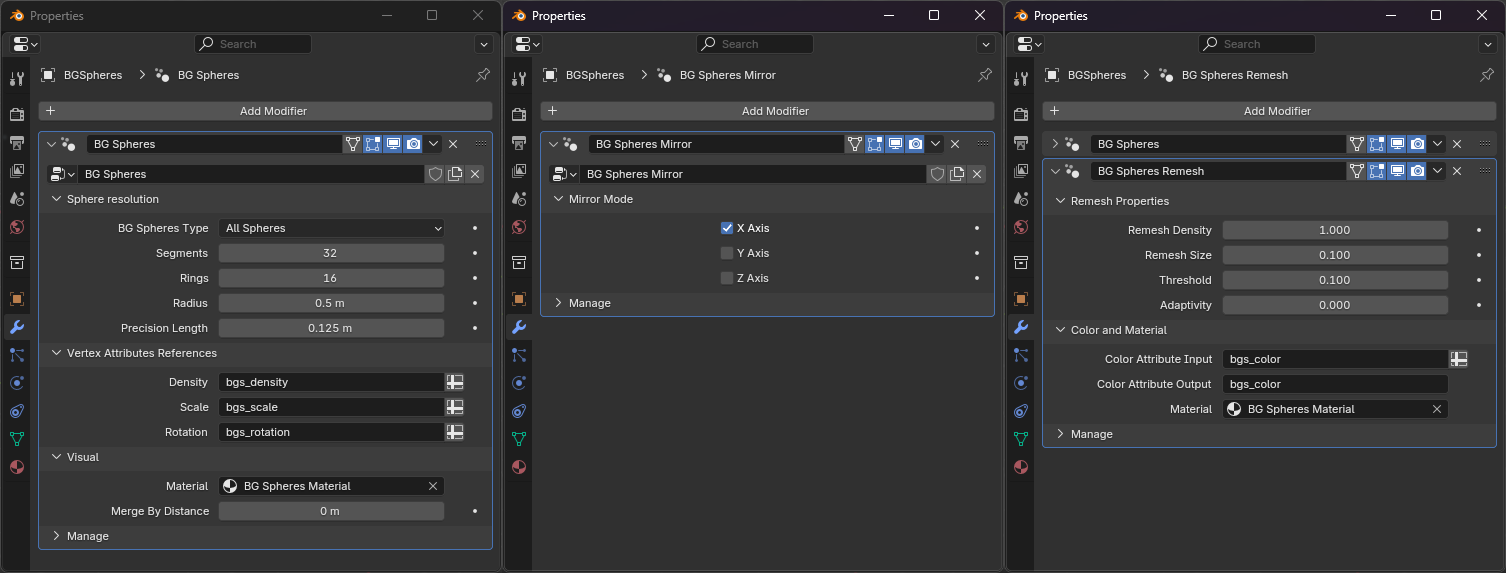Expand Manage panel in left window
The image size is (1506, 573).
point(57,536)
